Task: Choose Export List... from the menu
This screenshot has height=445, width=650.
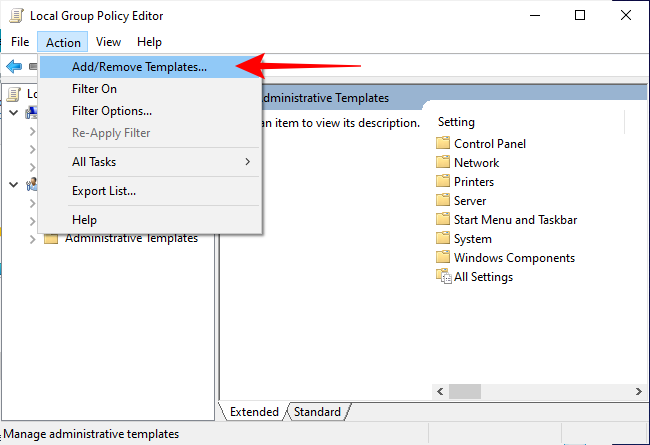Action: (x=151, y=191)
